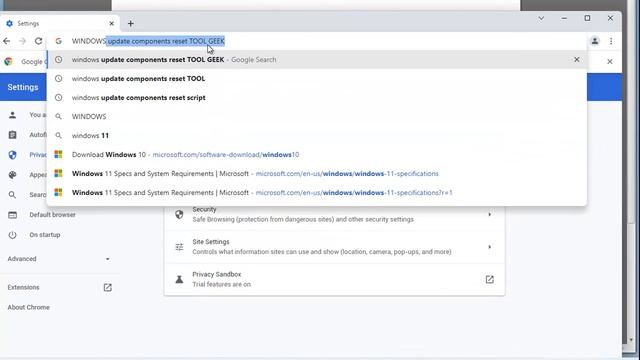The image size is (640, 360).
Task: Click the Extensions external-link icon
Action: pyautogui.click(x=107, y=287)
